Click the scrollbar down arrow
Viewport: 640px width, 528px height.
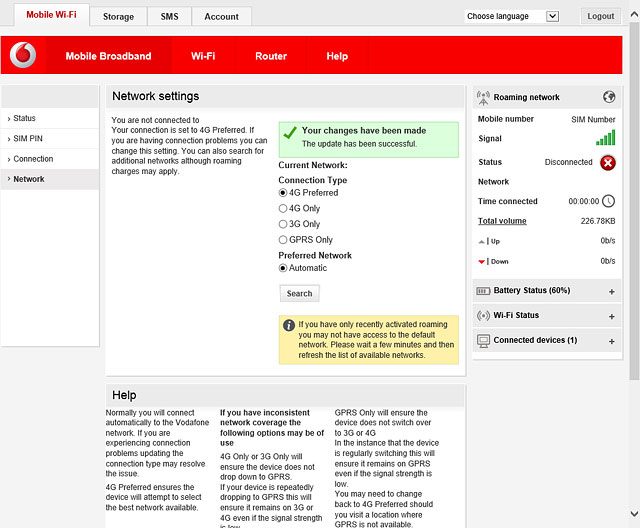coord(634,513)
